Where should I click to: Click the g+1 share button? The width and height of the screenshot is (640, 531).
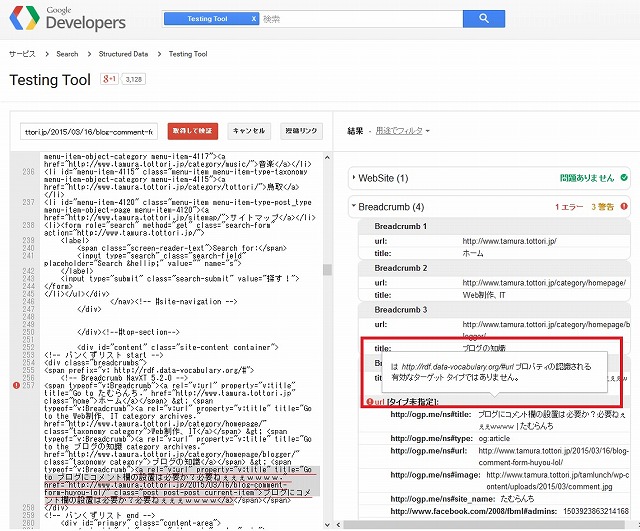(x=109, y=79)
